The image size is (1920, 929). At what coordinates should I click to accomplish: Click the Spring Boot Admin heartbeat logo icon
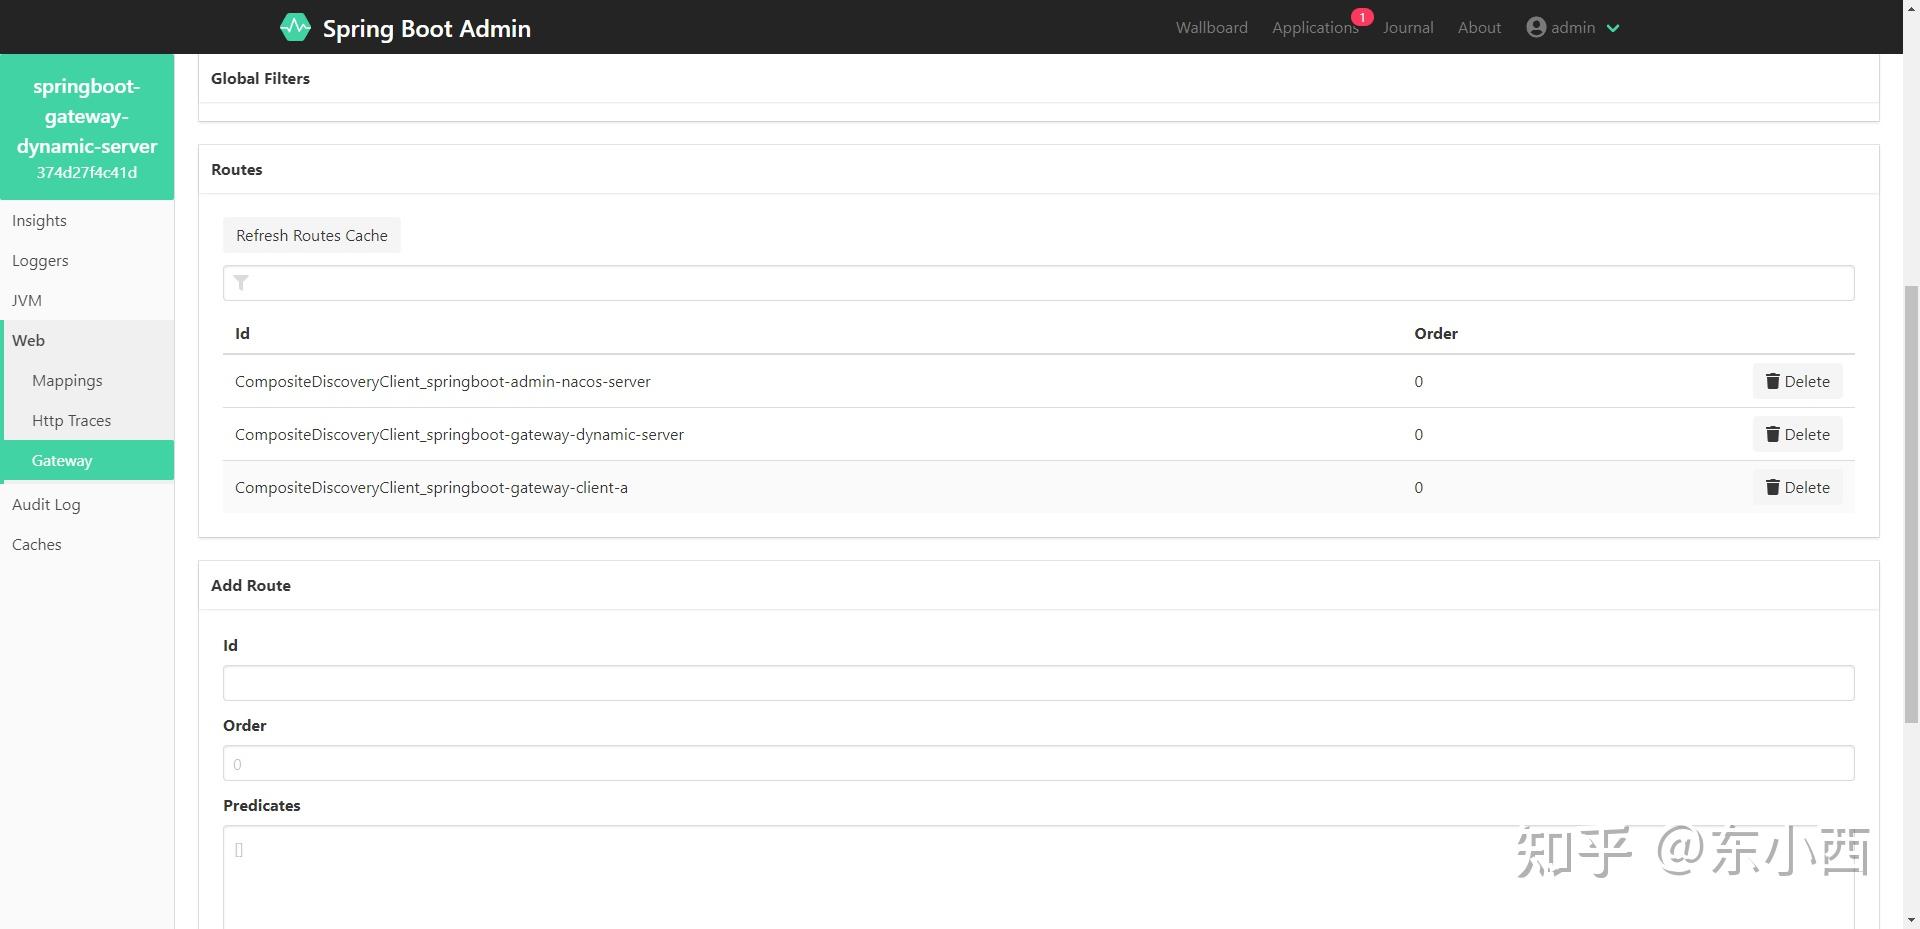click(296, 27)
